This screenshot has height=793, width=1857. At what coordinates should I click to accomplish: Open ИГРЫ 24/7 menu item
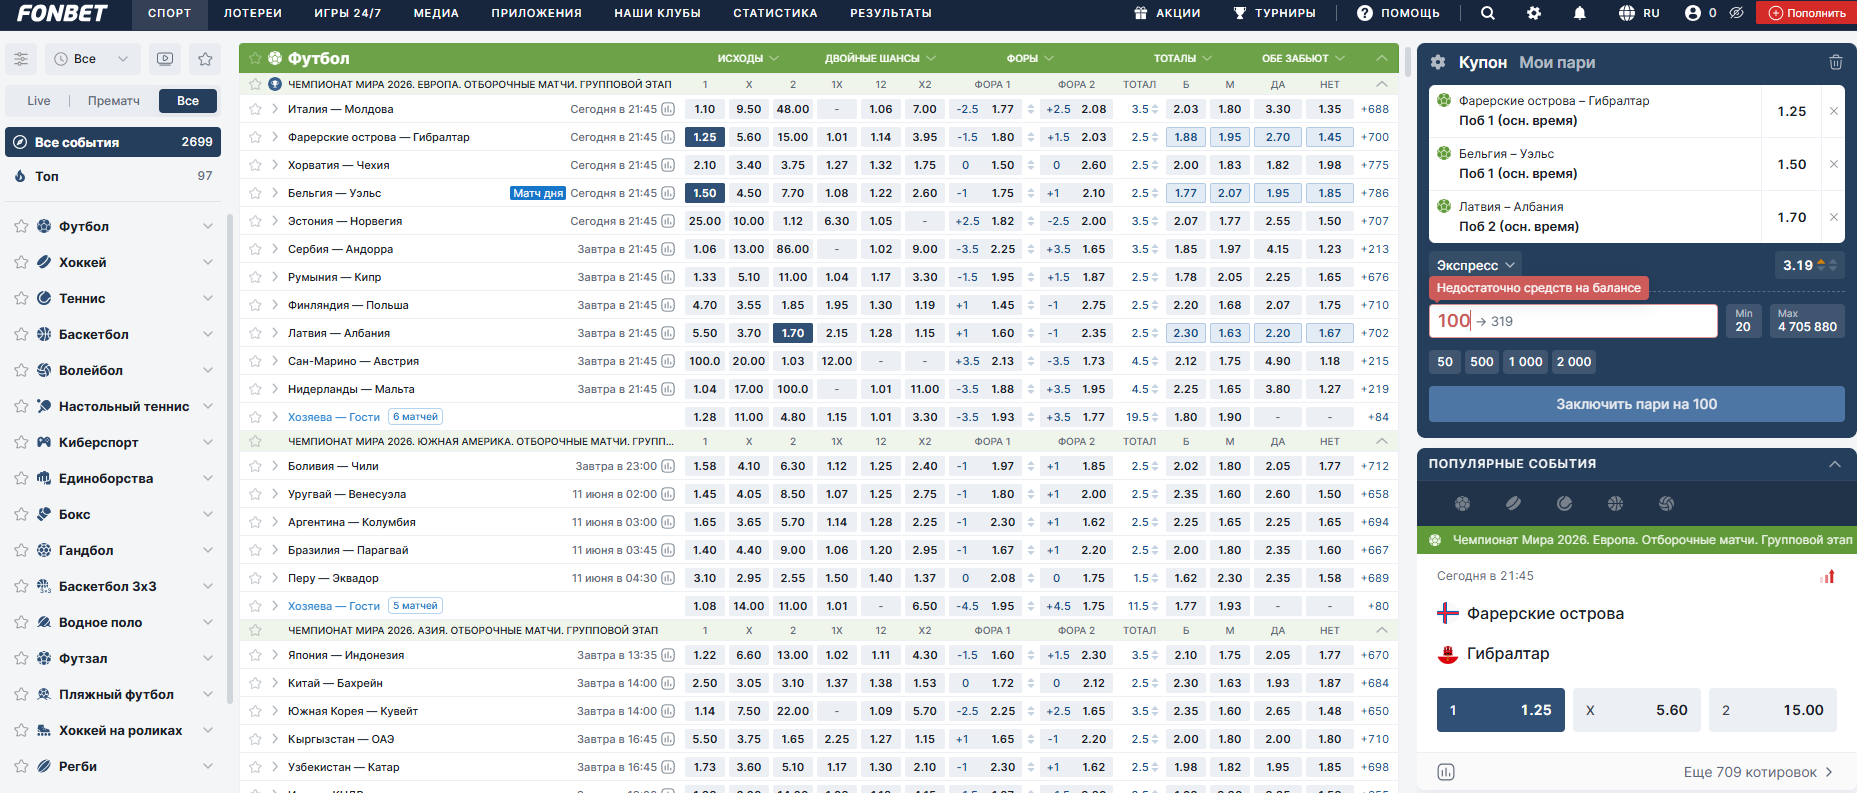[348, 13]
